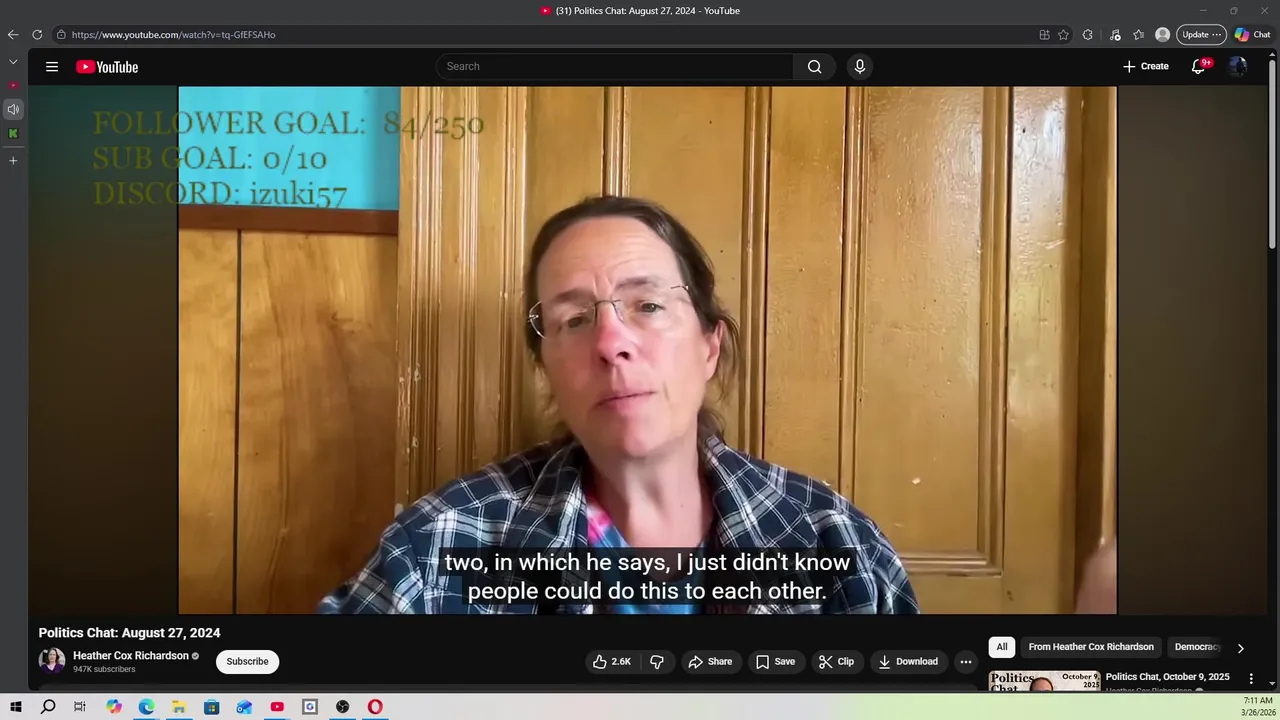Viewport: 1280px width, 720px height.
Task: Create a clip with Clip button
Action: click(x=836, y=662)
